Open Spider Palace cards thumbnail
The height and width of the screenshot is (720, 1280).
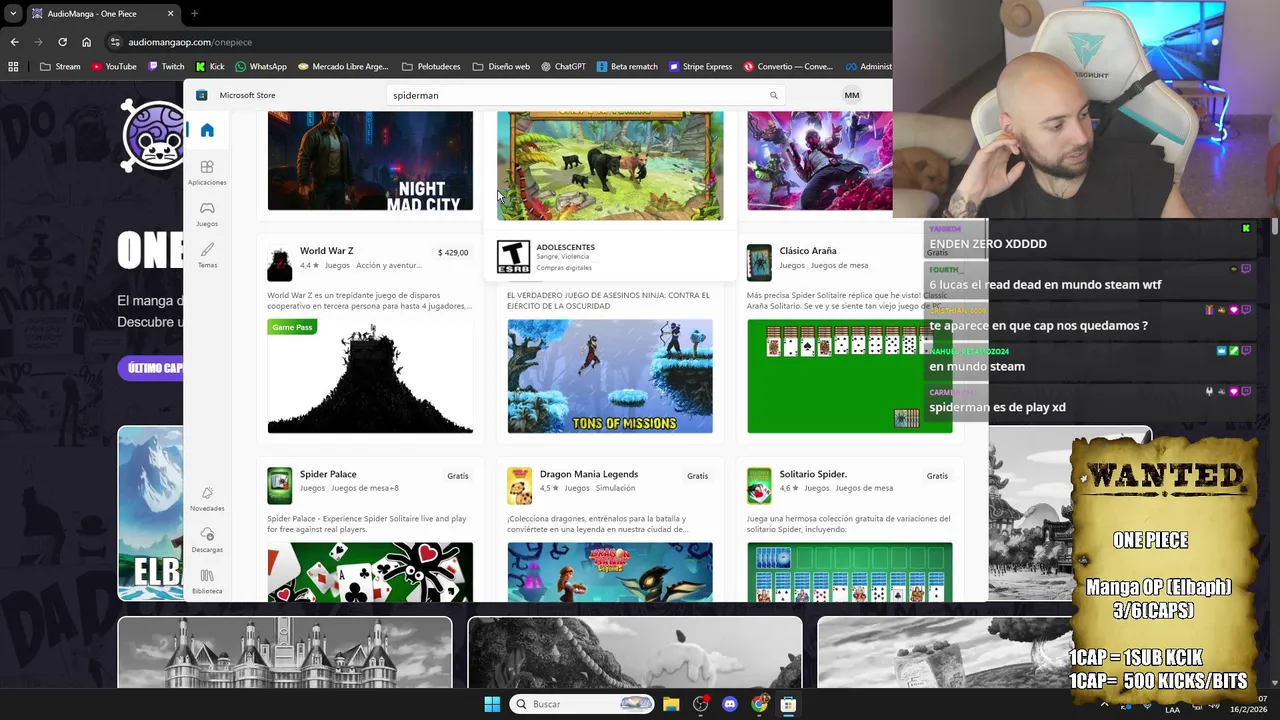click(370, 572)
